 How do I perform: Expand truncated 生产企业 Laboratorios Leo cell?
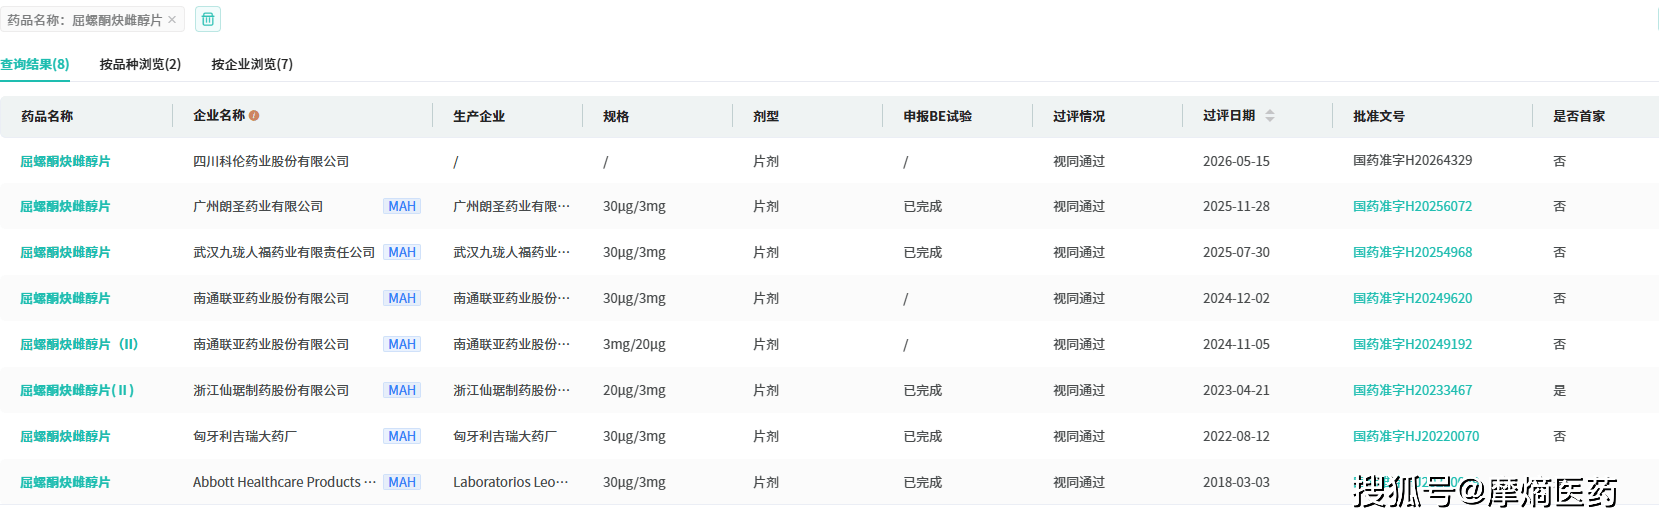511,482
